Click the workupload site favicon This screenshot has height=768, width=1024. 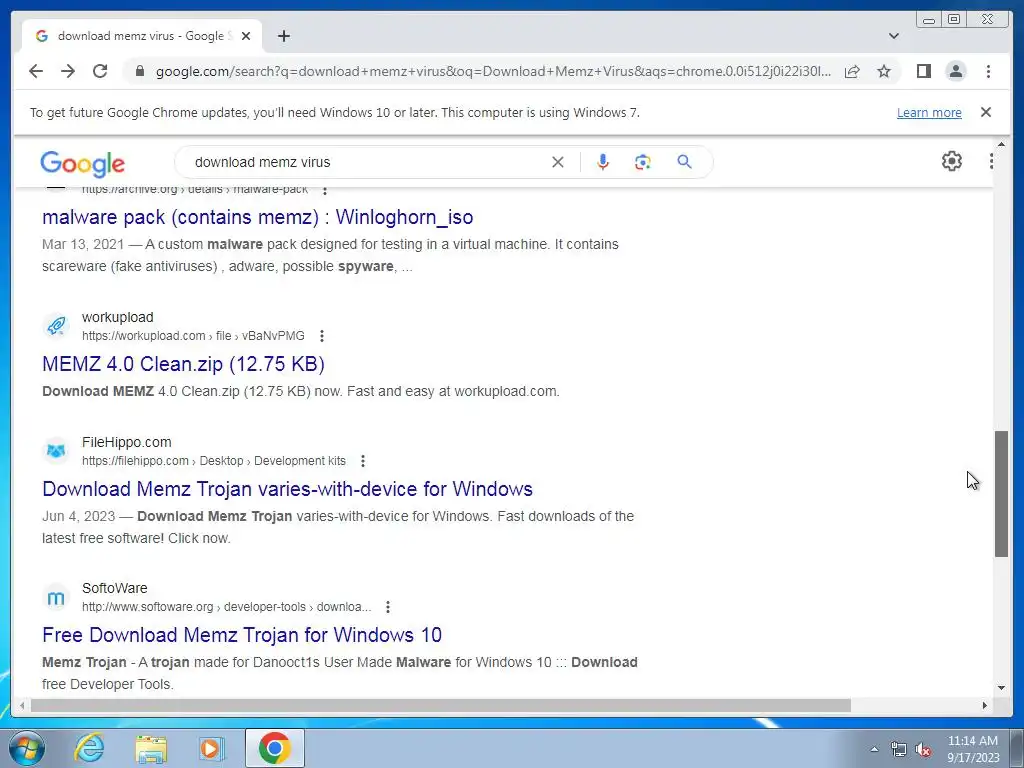[56, 325]
